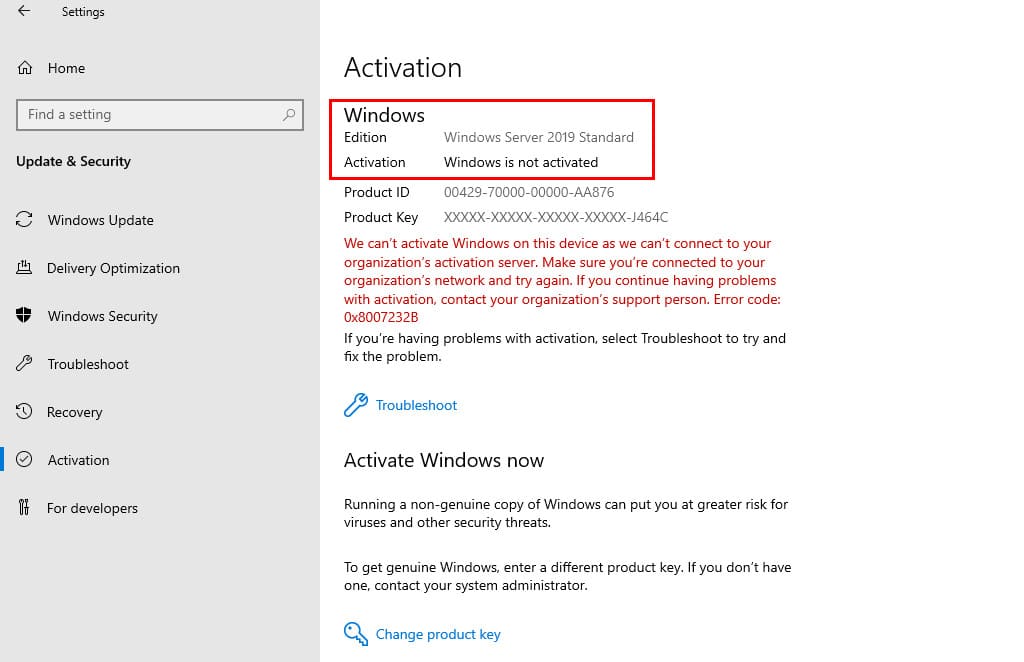Click the 'Product ID' label
Image resolution: width=1024 pixels, height=662 pixels.
click(376, 193)
